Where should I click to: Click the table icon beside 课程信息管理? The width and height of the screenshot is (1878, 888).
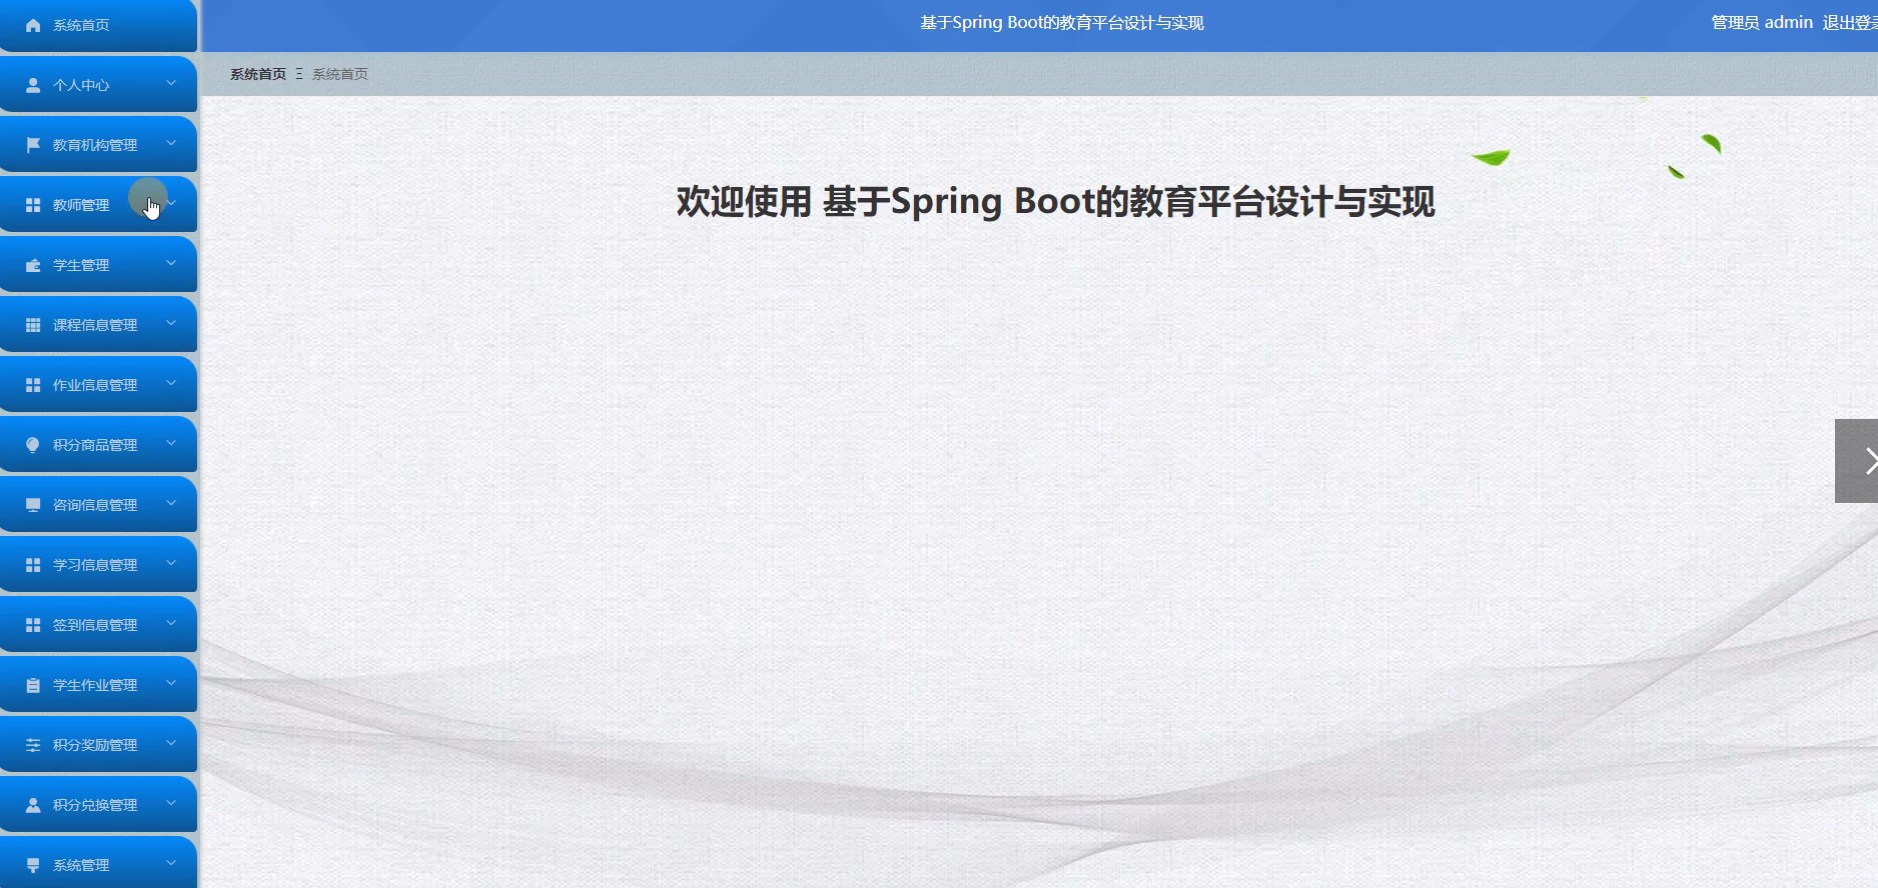33,325
